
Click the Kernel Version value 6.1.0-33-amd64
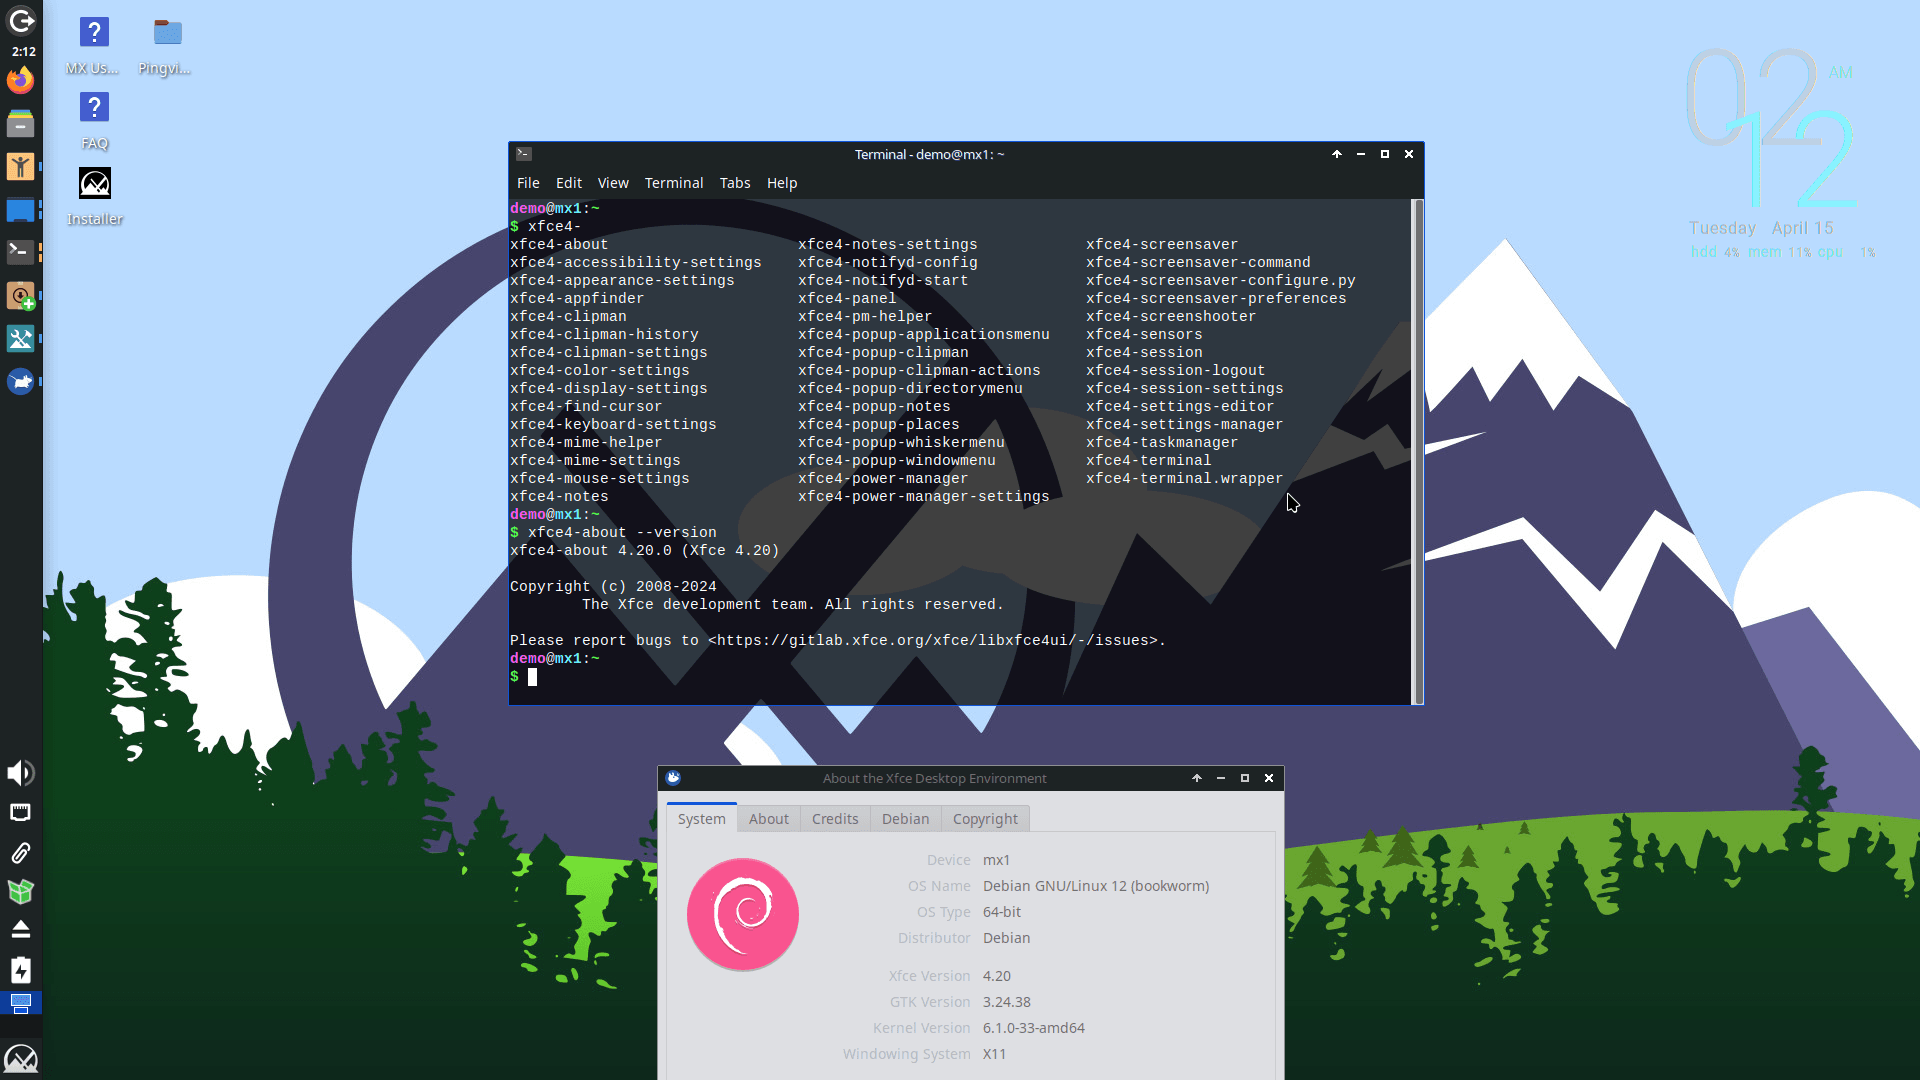click(x=1034, y=1028)
